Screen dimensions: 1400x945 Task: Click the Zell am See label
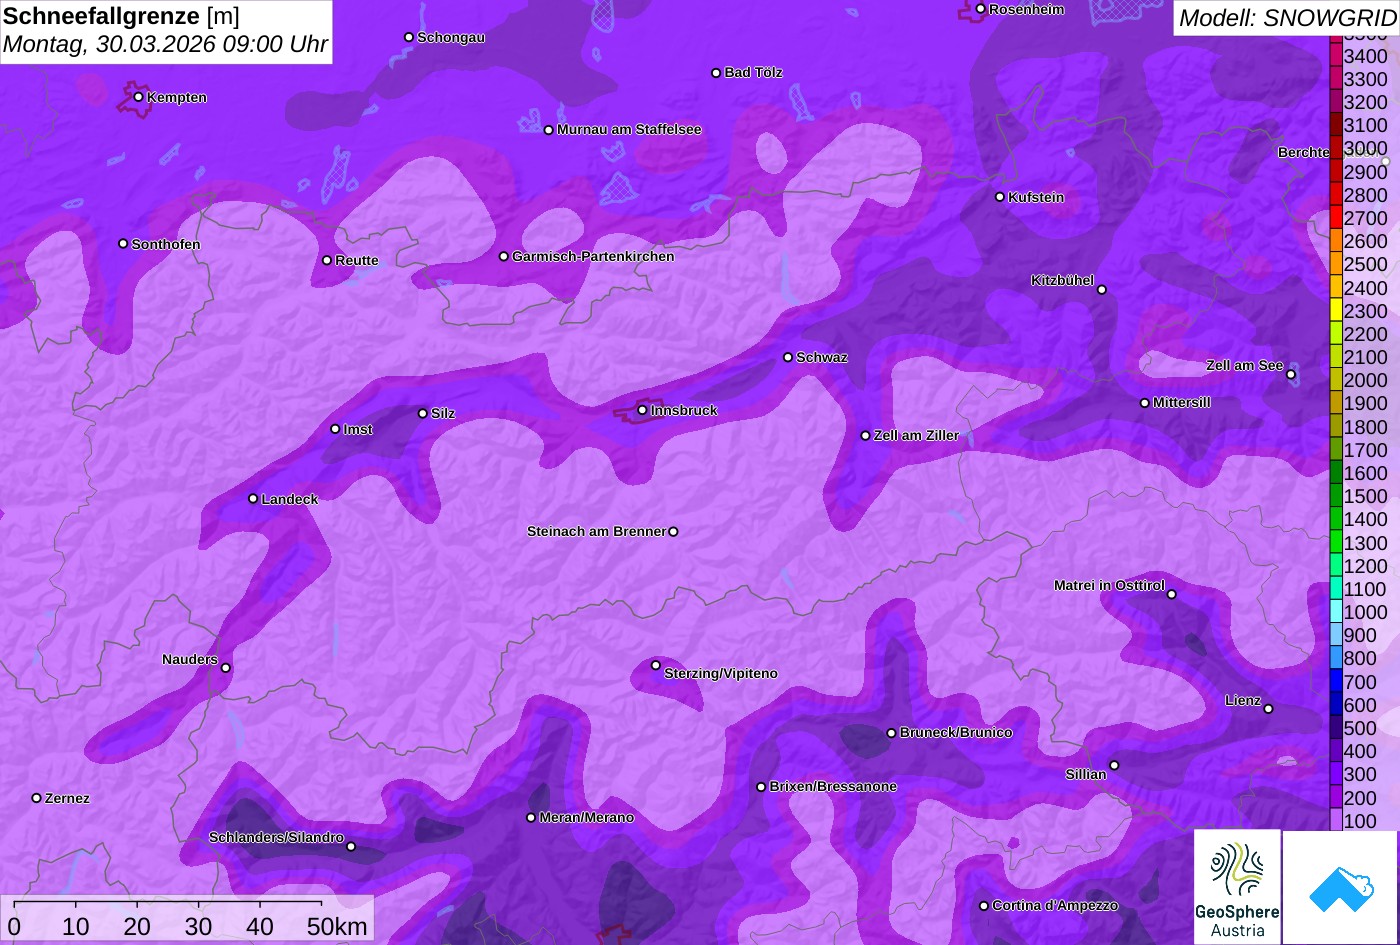coord(1244,365)
